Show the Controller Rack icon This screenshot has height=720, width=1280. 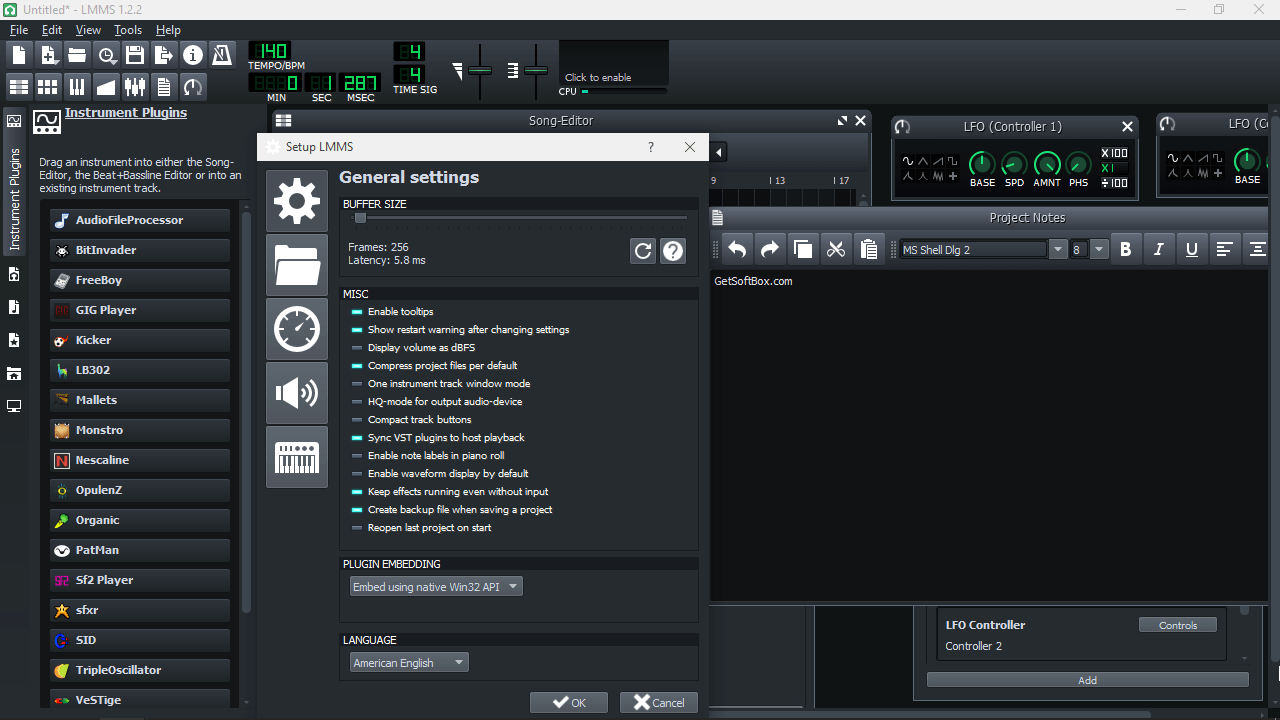(193, 86)
